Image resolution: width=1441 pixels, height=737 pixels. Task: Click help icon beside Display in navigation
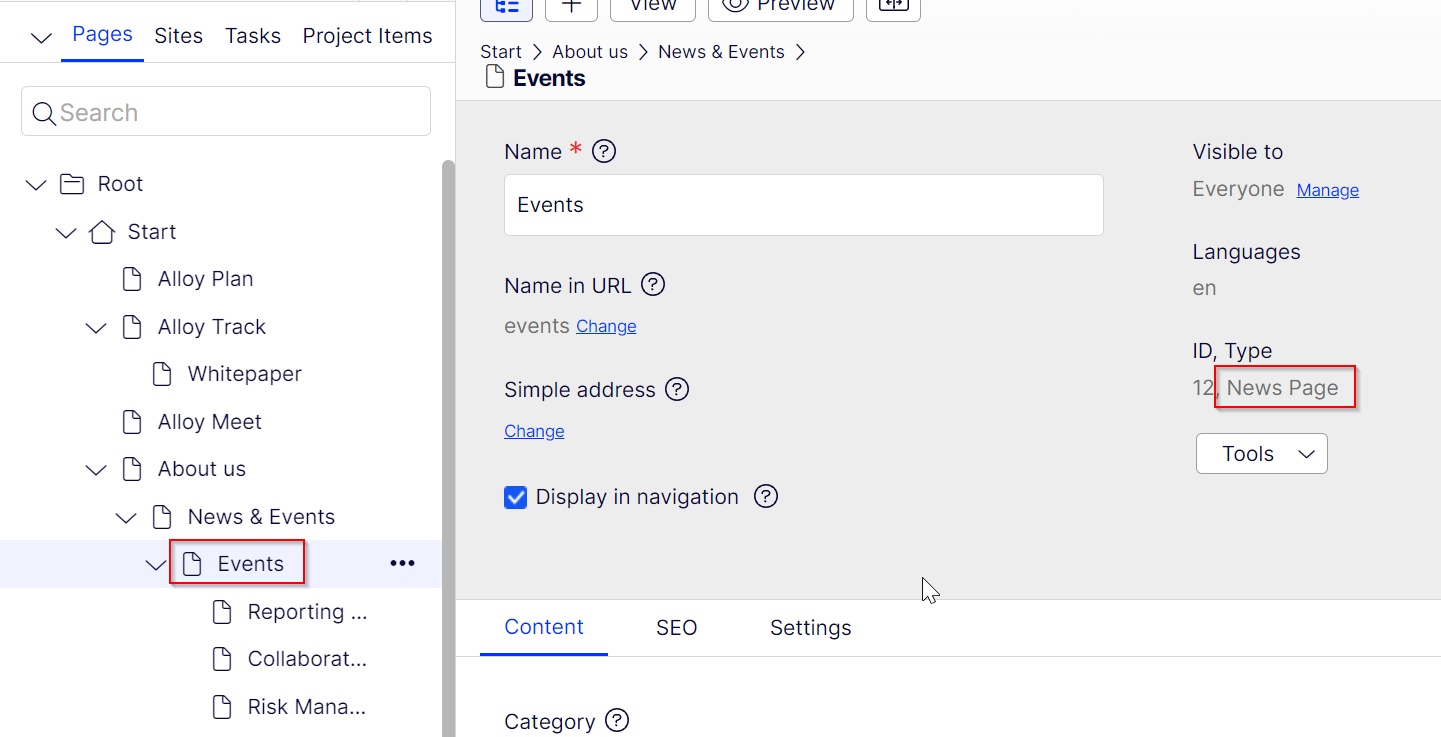(x=766, y=497)
